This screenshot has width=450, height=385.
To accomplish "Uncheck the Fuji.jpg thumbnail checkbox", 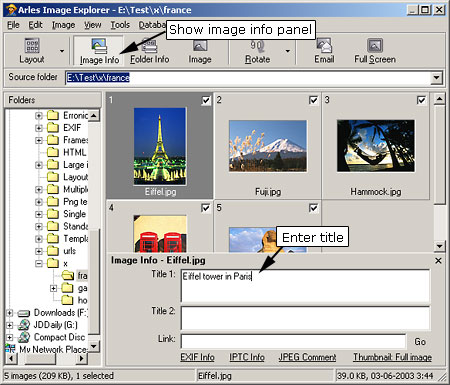I will 313,100.
